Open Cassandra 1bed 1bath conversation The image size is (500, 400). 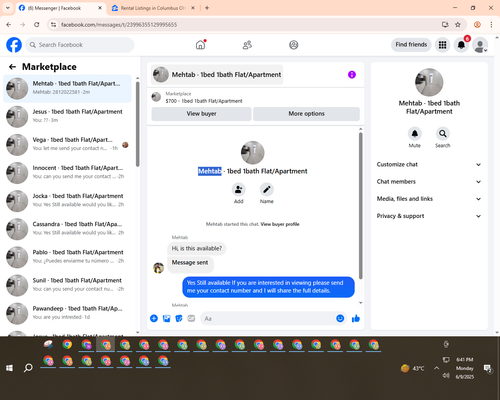tap(67, 229)
